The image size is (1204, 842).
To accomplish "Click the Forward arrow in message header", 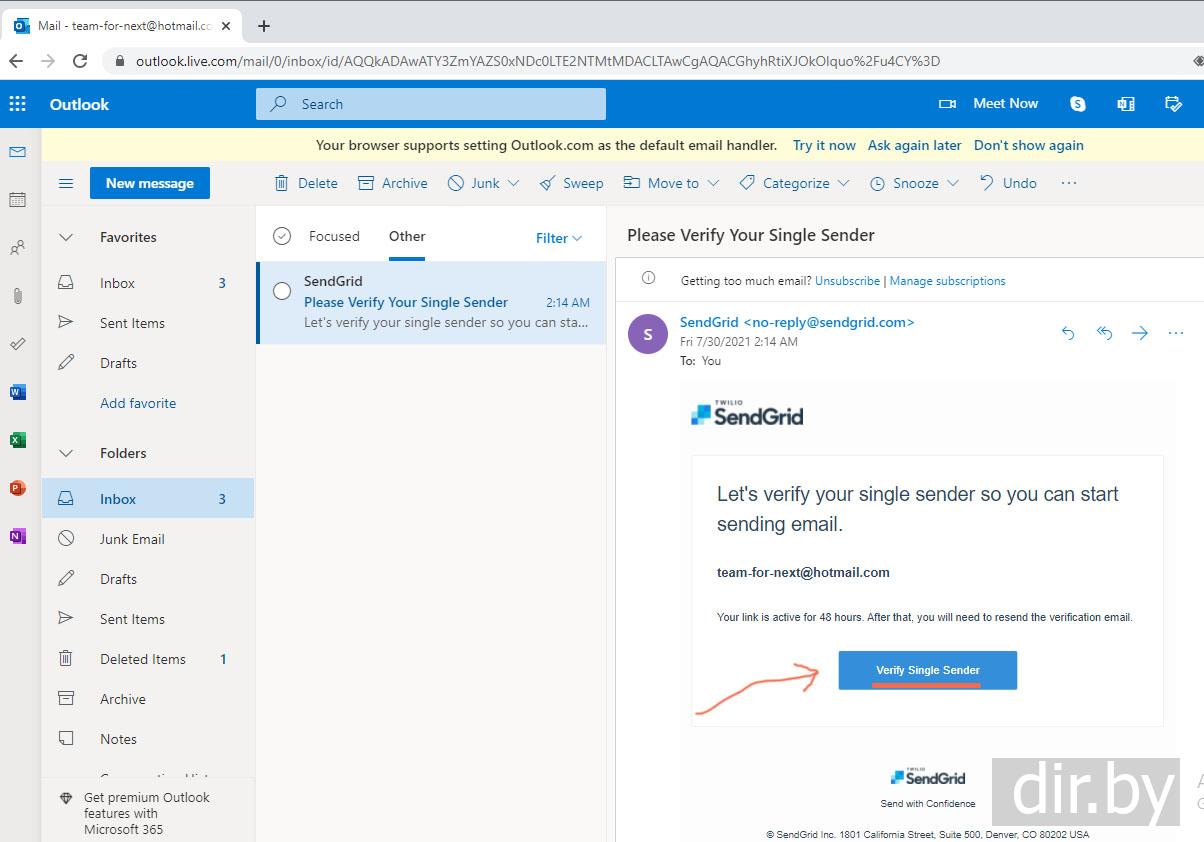I will (1140, 333).
